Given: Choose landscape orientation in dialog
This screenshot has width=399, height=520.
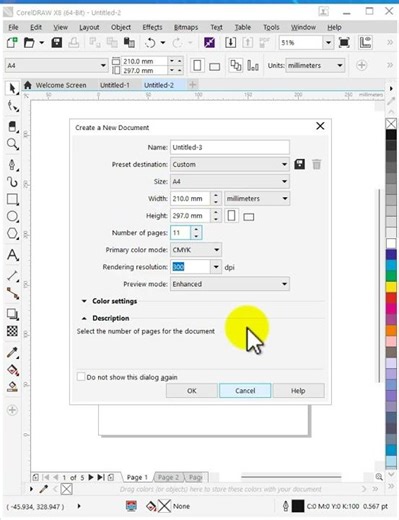Looking at the screenshot, I should 249,217.
